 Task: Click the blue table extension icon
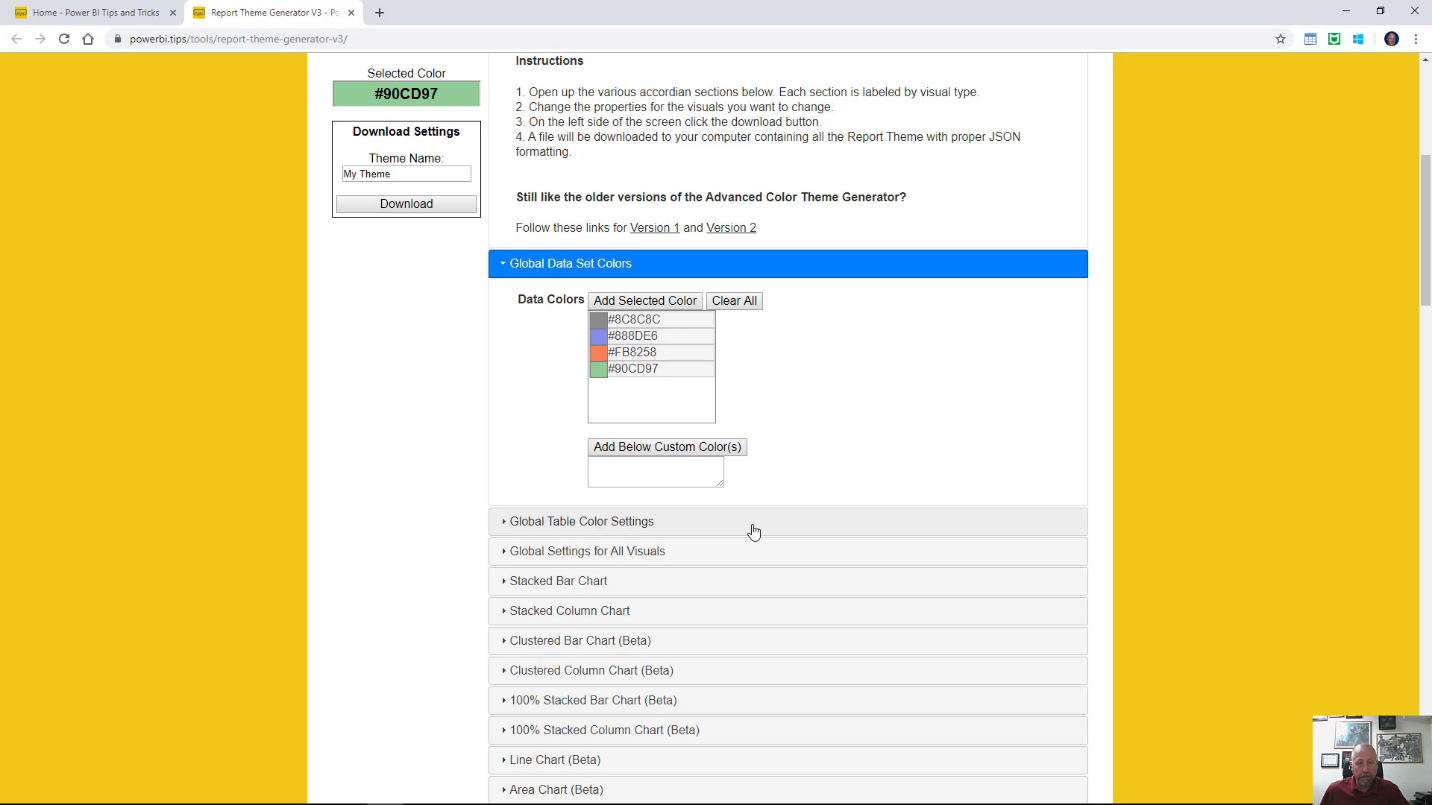tap(1310, 39)
